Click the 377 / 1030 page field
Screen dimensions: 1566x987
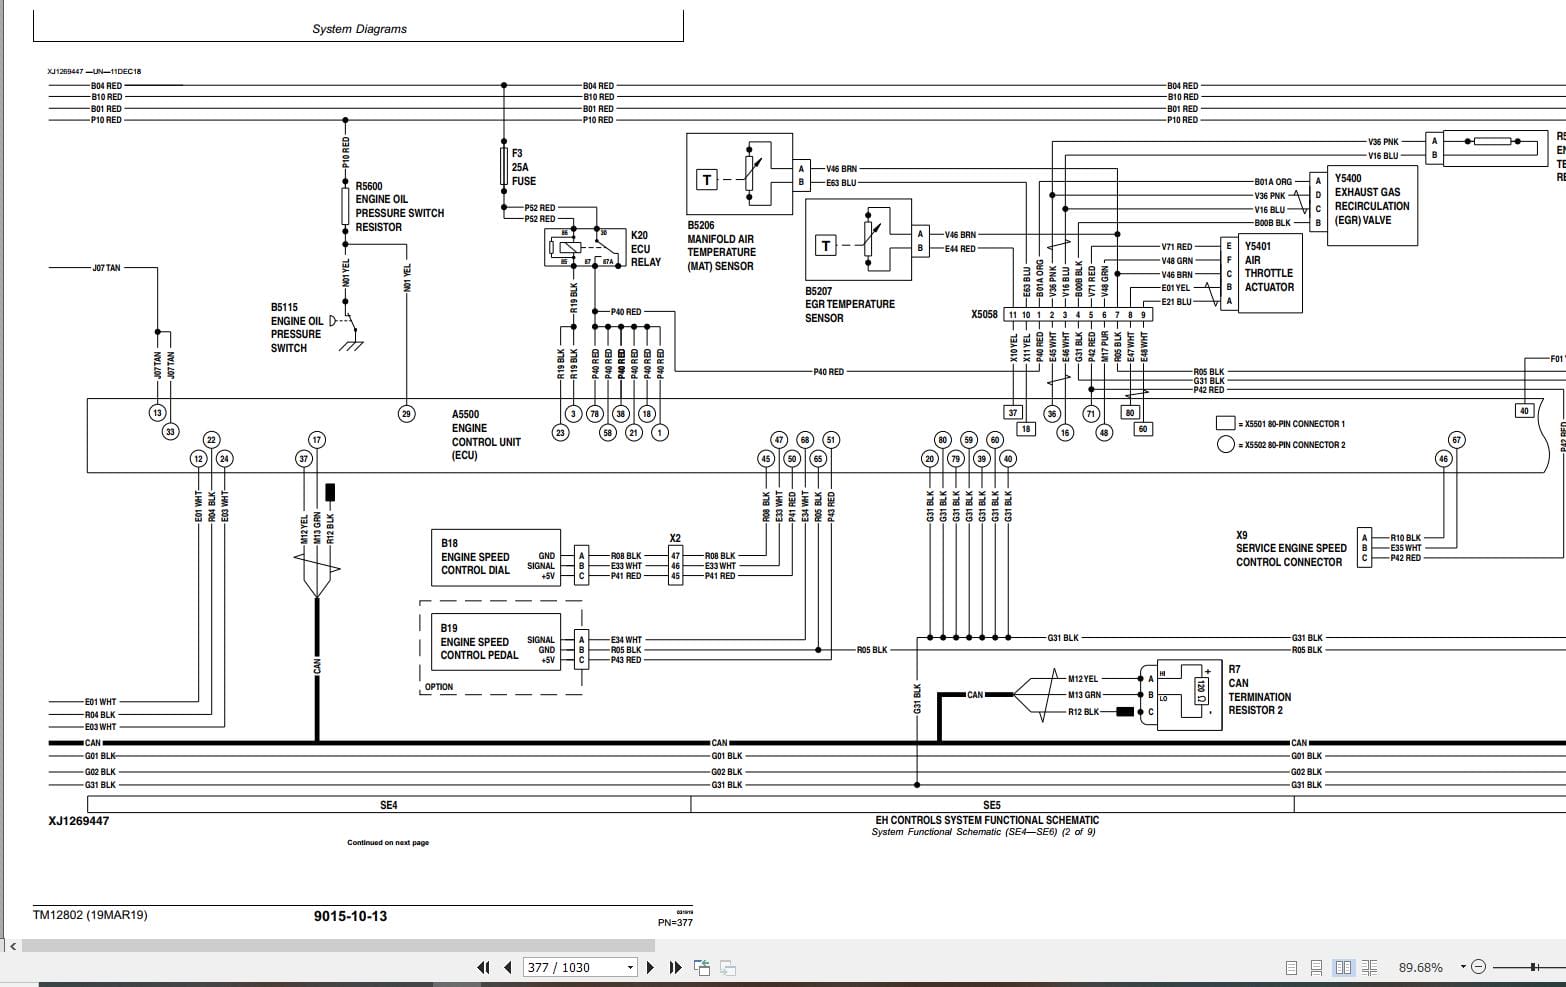[x=572, y=967]
